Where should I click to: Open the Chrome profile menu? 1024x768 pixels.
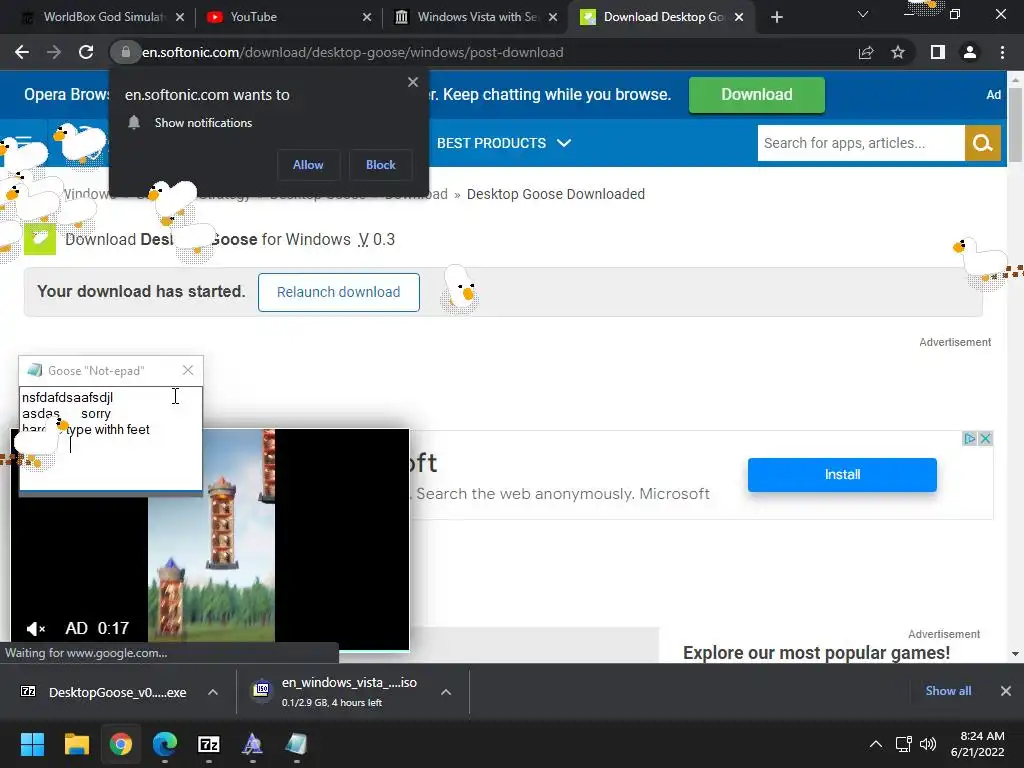(x=970, y=52)
